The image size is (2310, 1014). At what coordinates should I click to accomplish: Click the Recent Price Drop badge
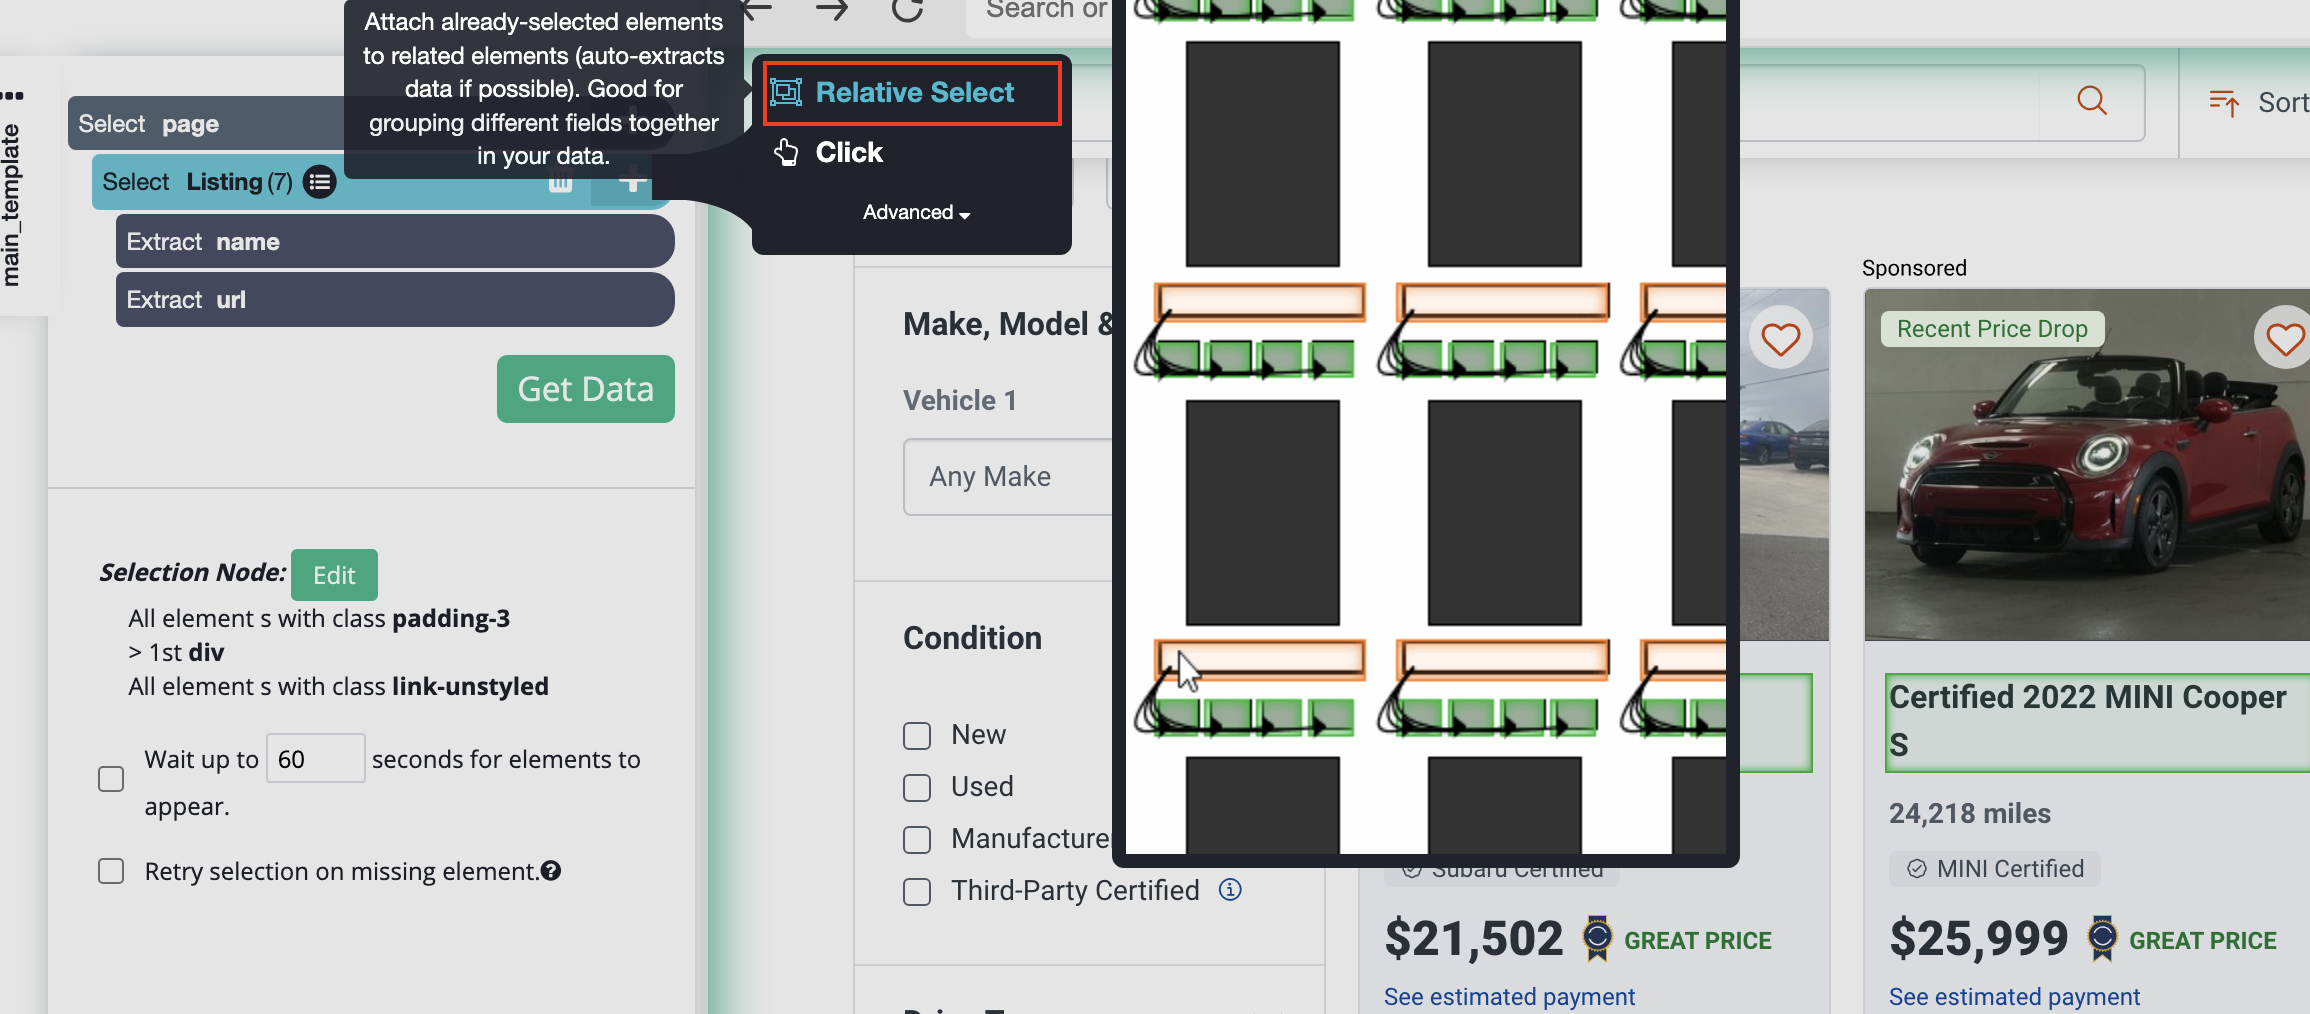tap(1992, 329)
